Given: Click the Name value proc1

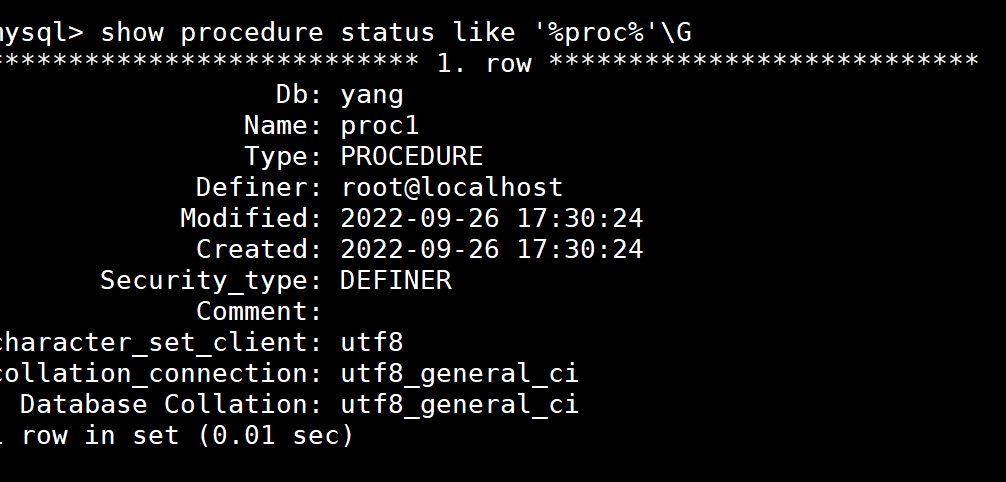Looking at the screenshot, I should tap(380, 125).
